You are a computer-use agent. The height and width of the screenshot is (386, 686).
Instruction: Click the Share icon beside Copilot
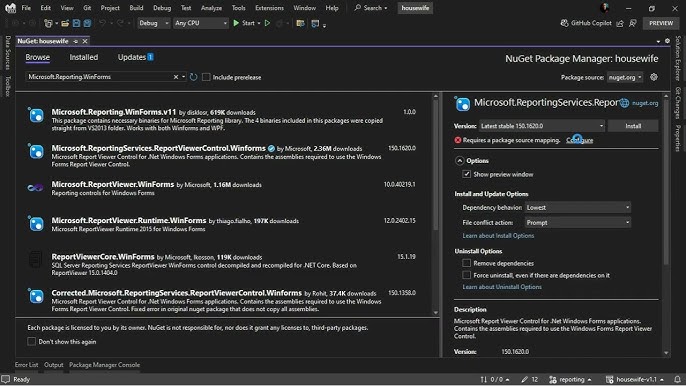(x=620, y=23)
